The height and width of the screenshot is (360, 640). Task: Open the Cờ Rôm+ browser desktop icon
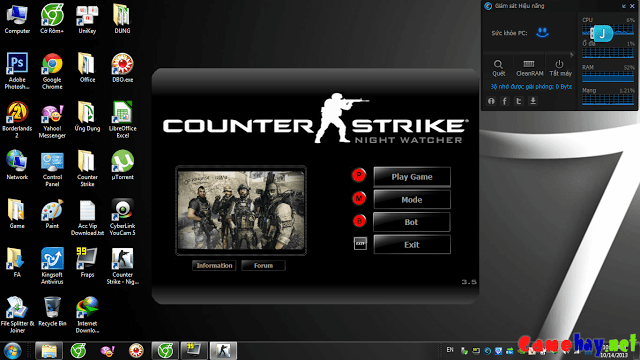click(x=52, y=19)
